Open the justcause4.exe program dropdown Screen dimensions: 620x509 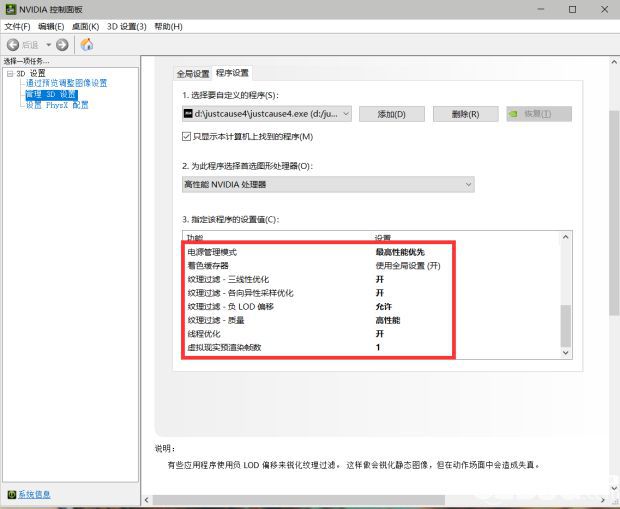(267, 114)
